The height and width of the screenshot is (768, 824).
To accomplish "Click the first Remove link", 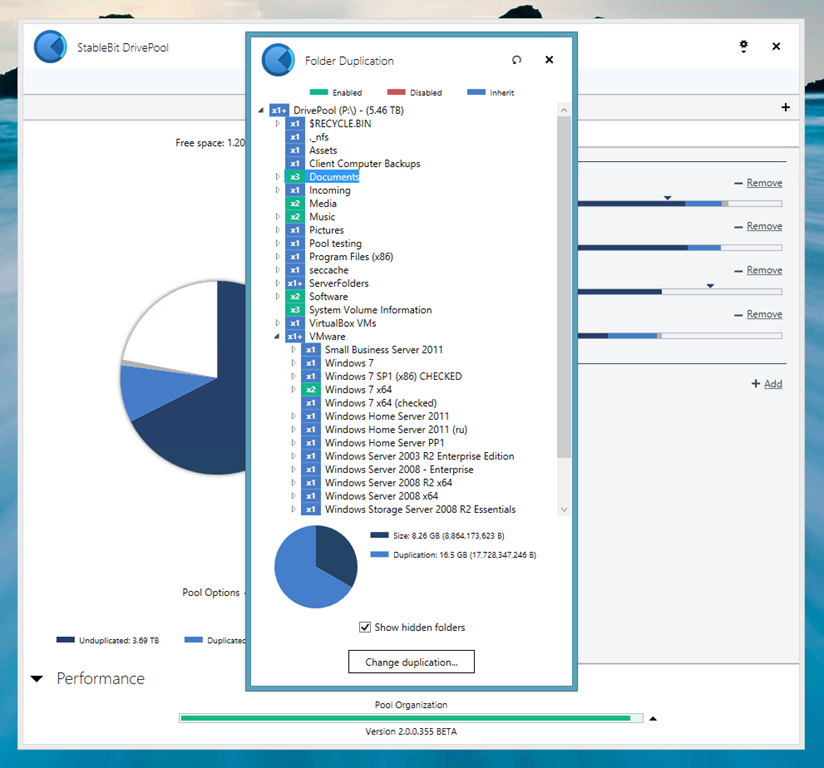I will coord(764,183).
